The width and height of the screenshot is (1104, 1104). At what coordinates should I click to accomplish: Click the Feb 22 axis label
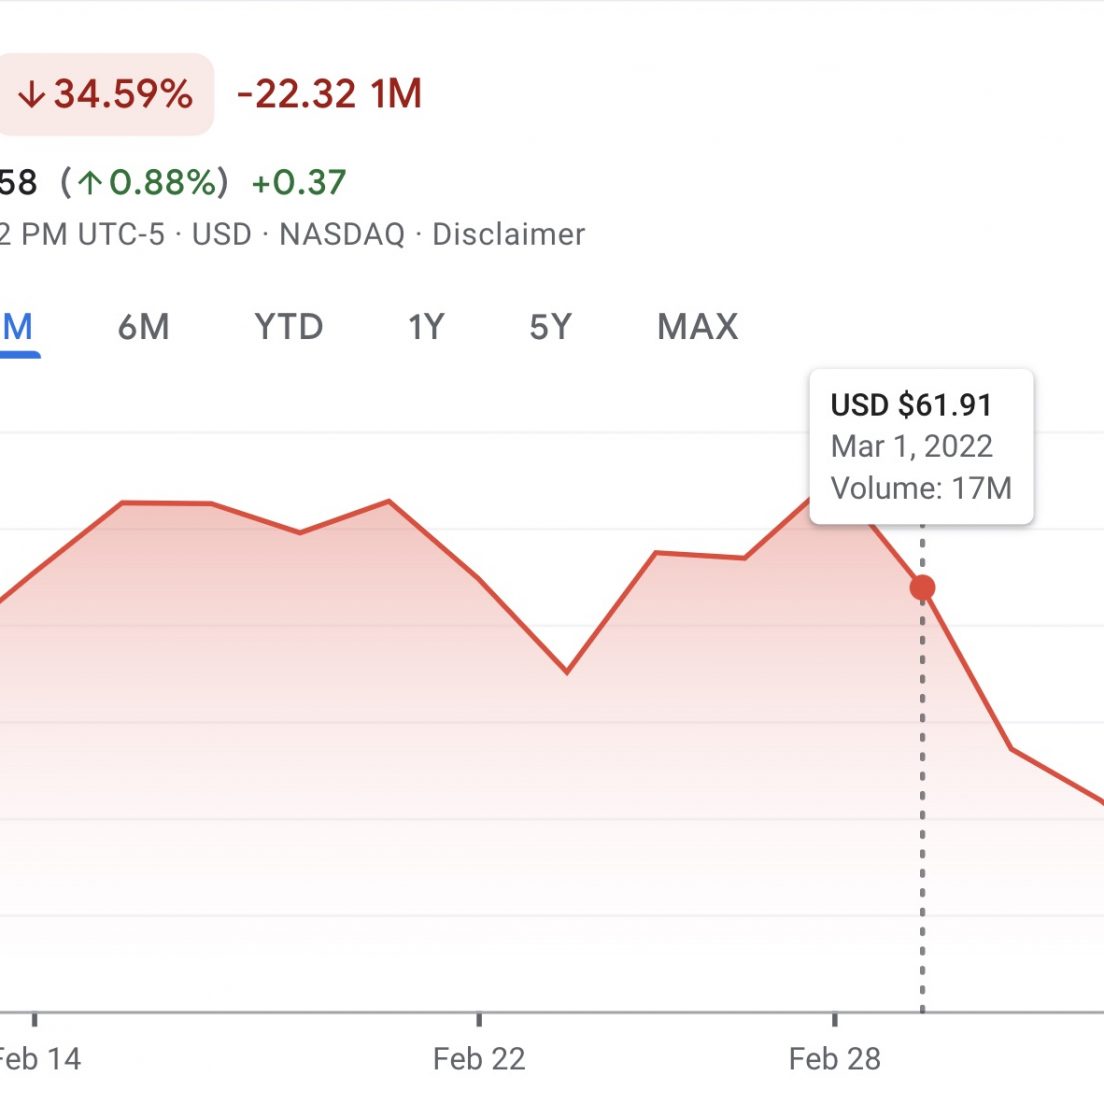tap(479, 1059)
